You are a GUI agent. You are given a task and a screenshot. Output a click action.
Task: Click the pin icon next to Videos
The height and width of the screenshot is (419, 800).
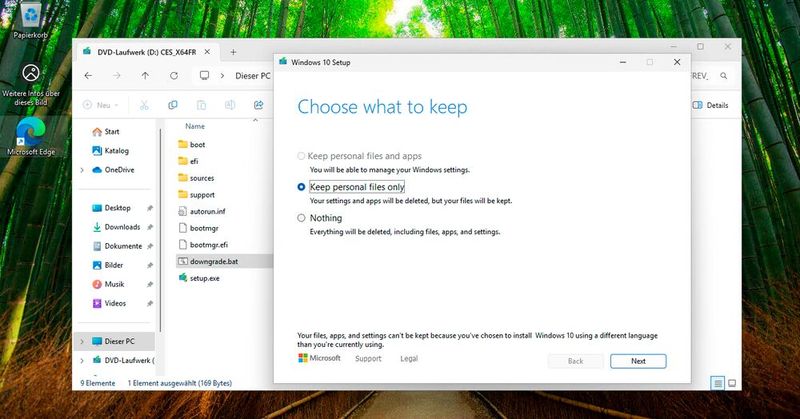(150, 303)
